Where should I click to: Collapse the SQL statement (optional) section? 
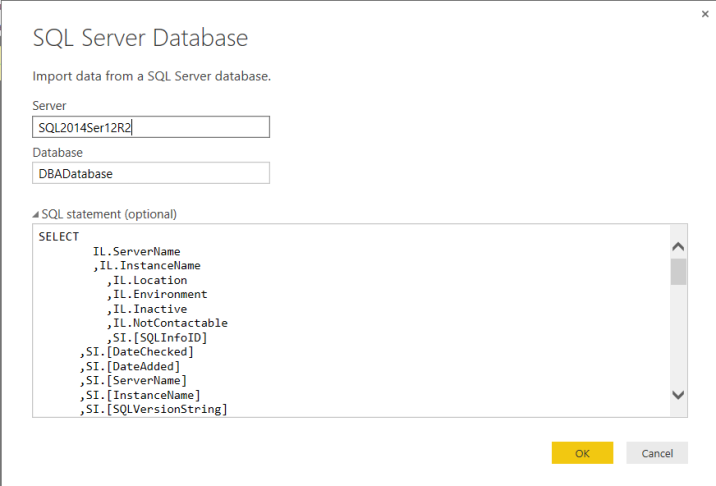pos(37,214)
